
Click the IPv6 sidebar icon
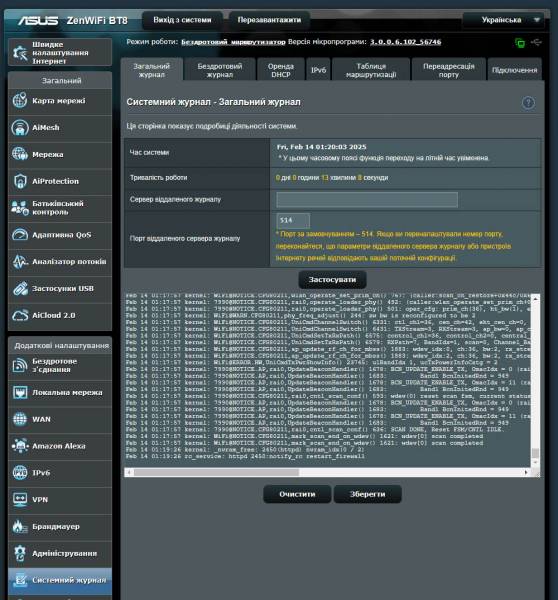(x=20, y=473)
